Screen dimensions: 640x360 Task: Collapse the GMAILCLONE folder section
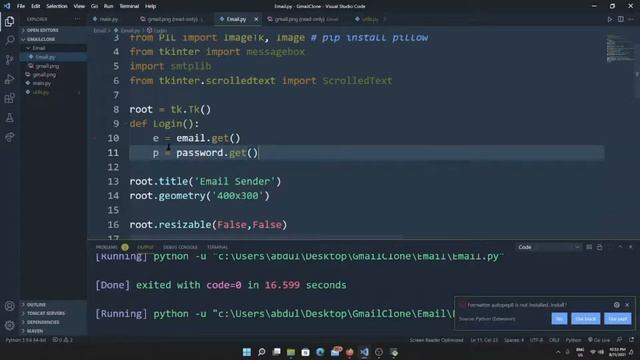(53, 39)
